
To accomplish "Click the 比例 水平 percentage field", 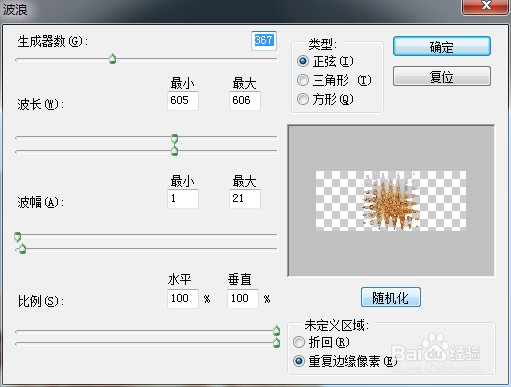I will pos(183,298).
